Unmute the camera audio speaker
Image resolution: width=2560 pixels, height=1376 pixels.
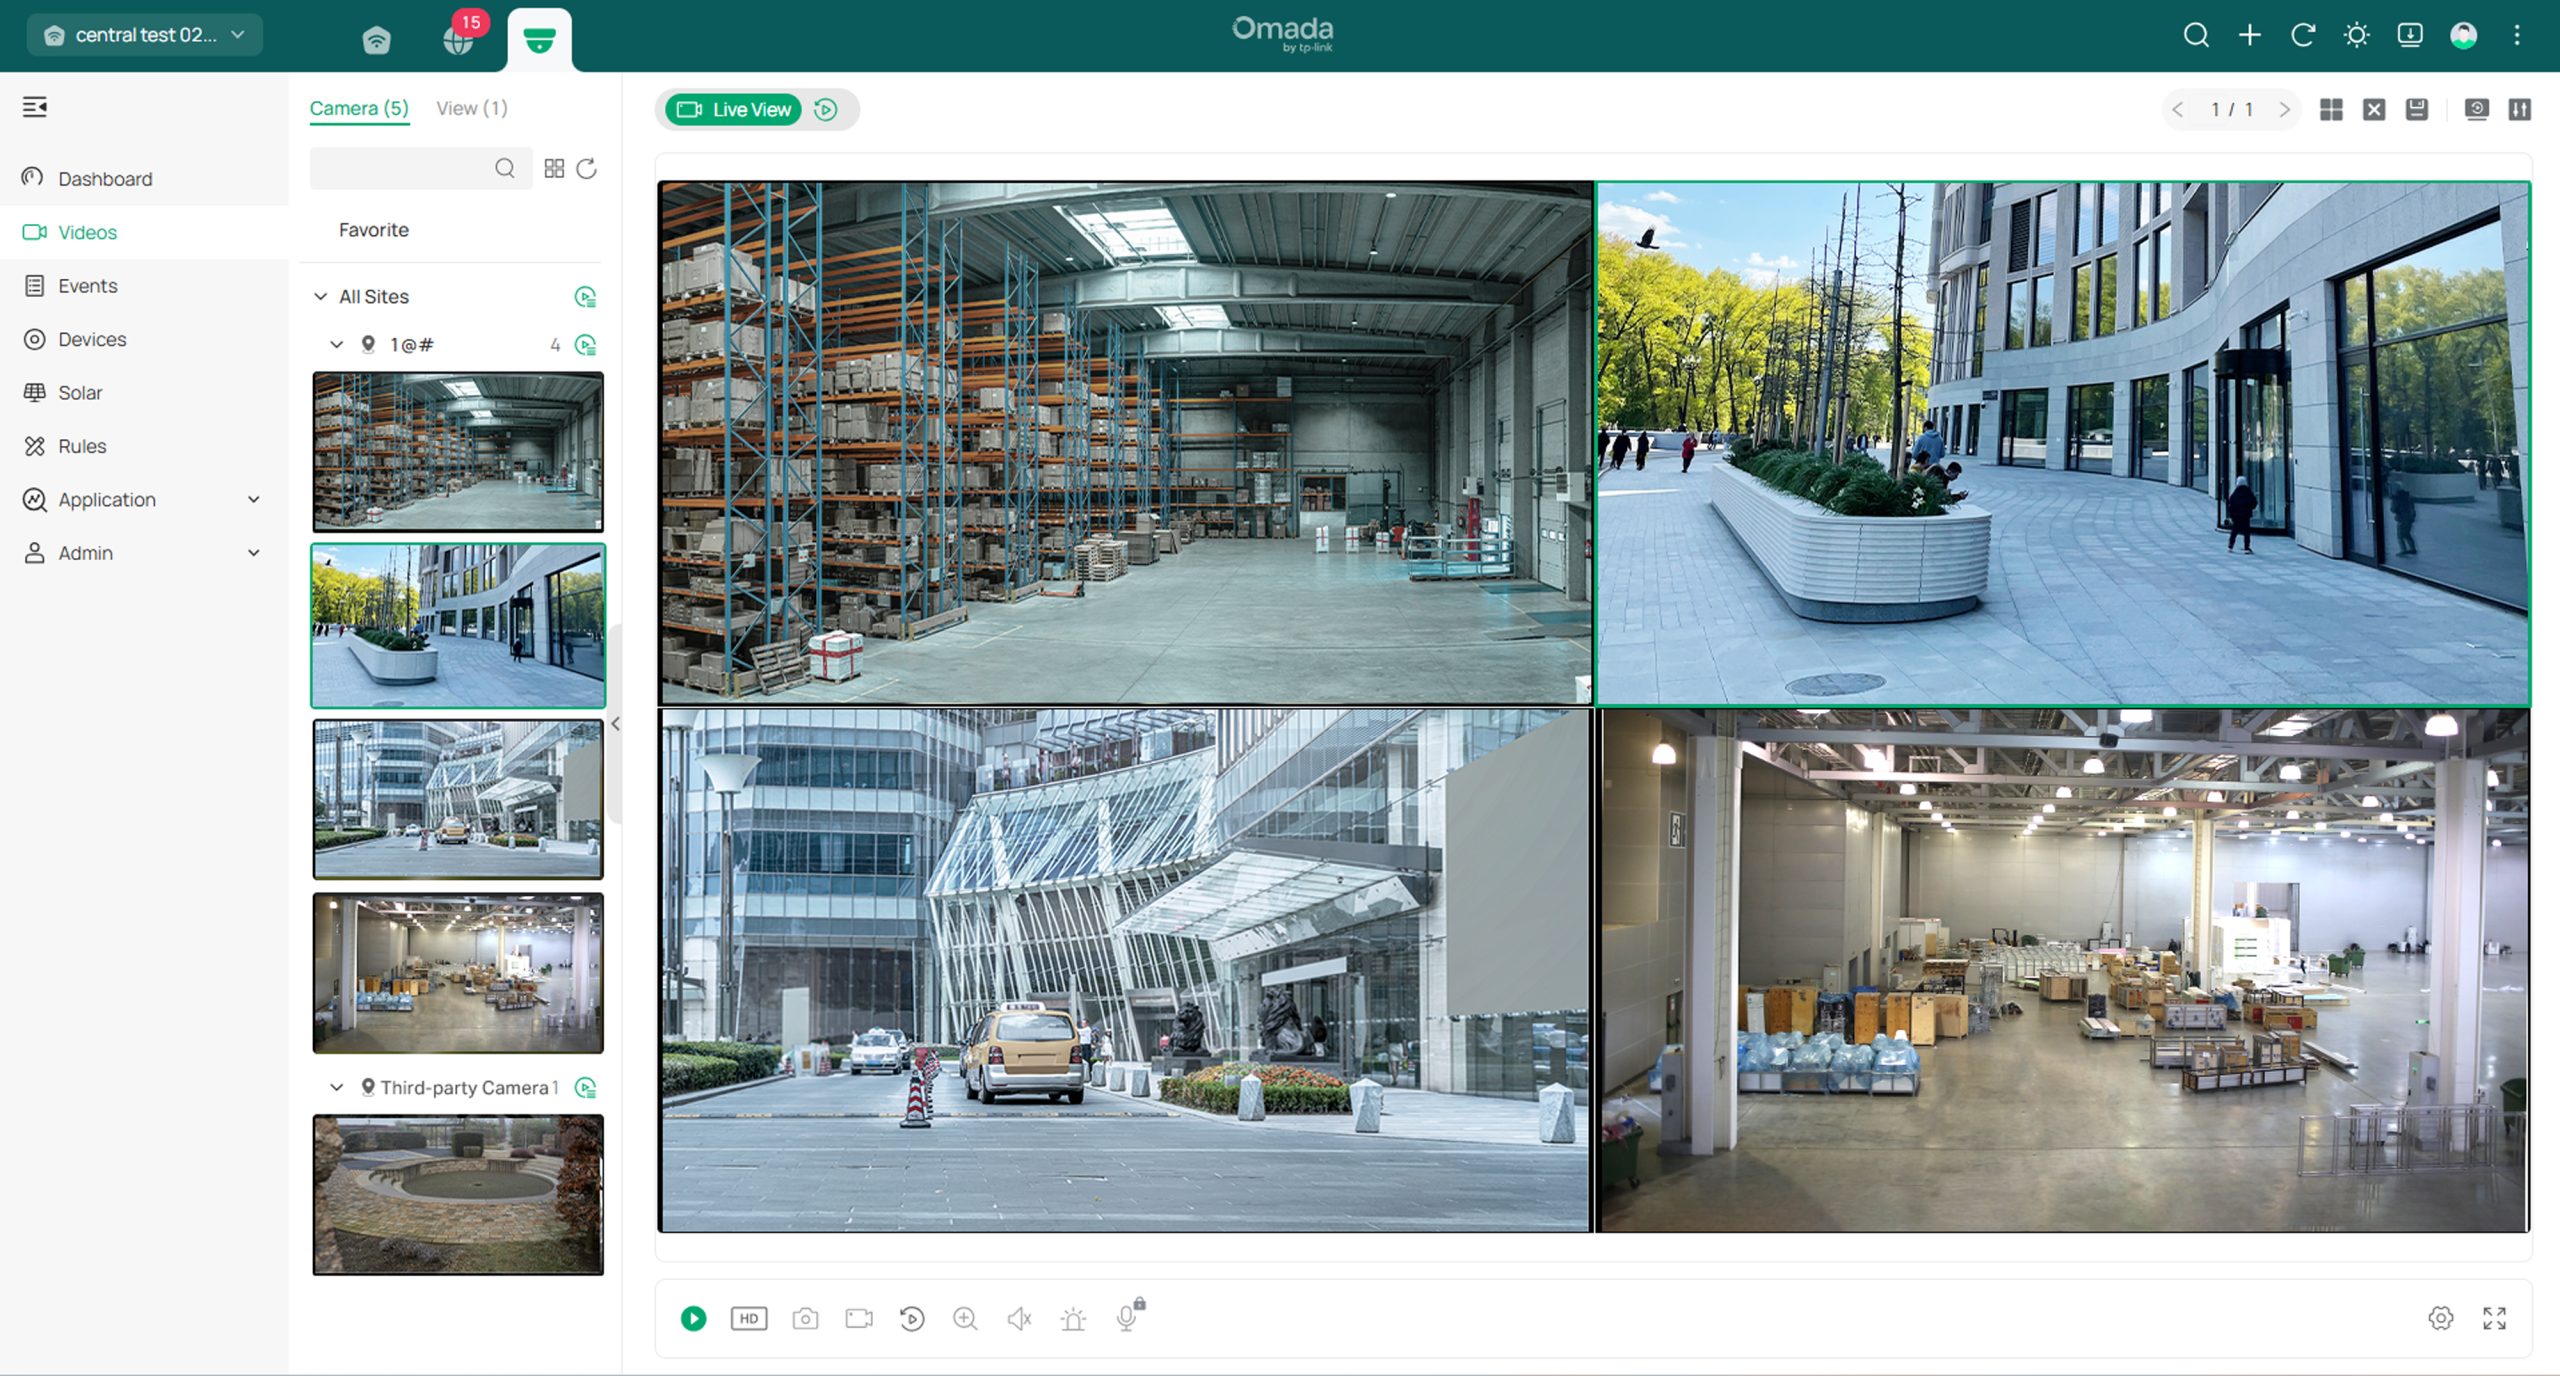(1019, 1319)
